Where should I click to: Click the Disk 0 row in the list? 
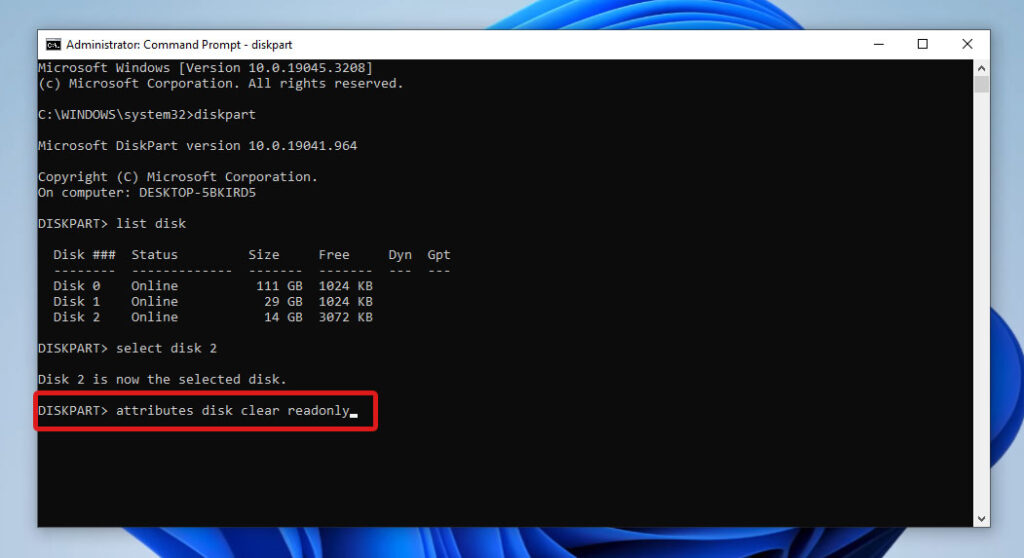(213, 286)
